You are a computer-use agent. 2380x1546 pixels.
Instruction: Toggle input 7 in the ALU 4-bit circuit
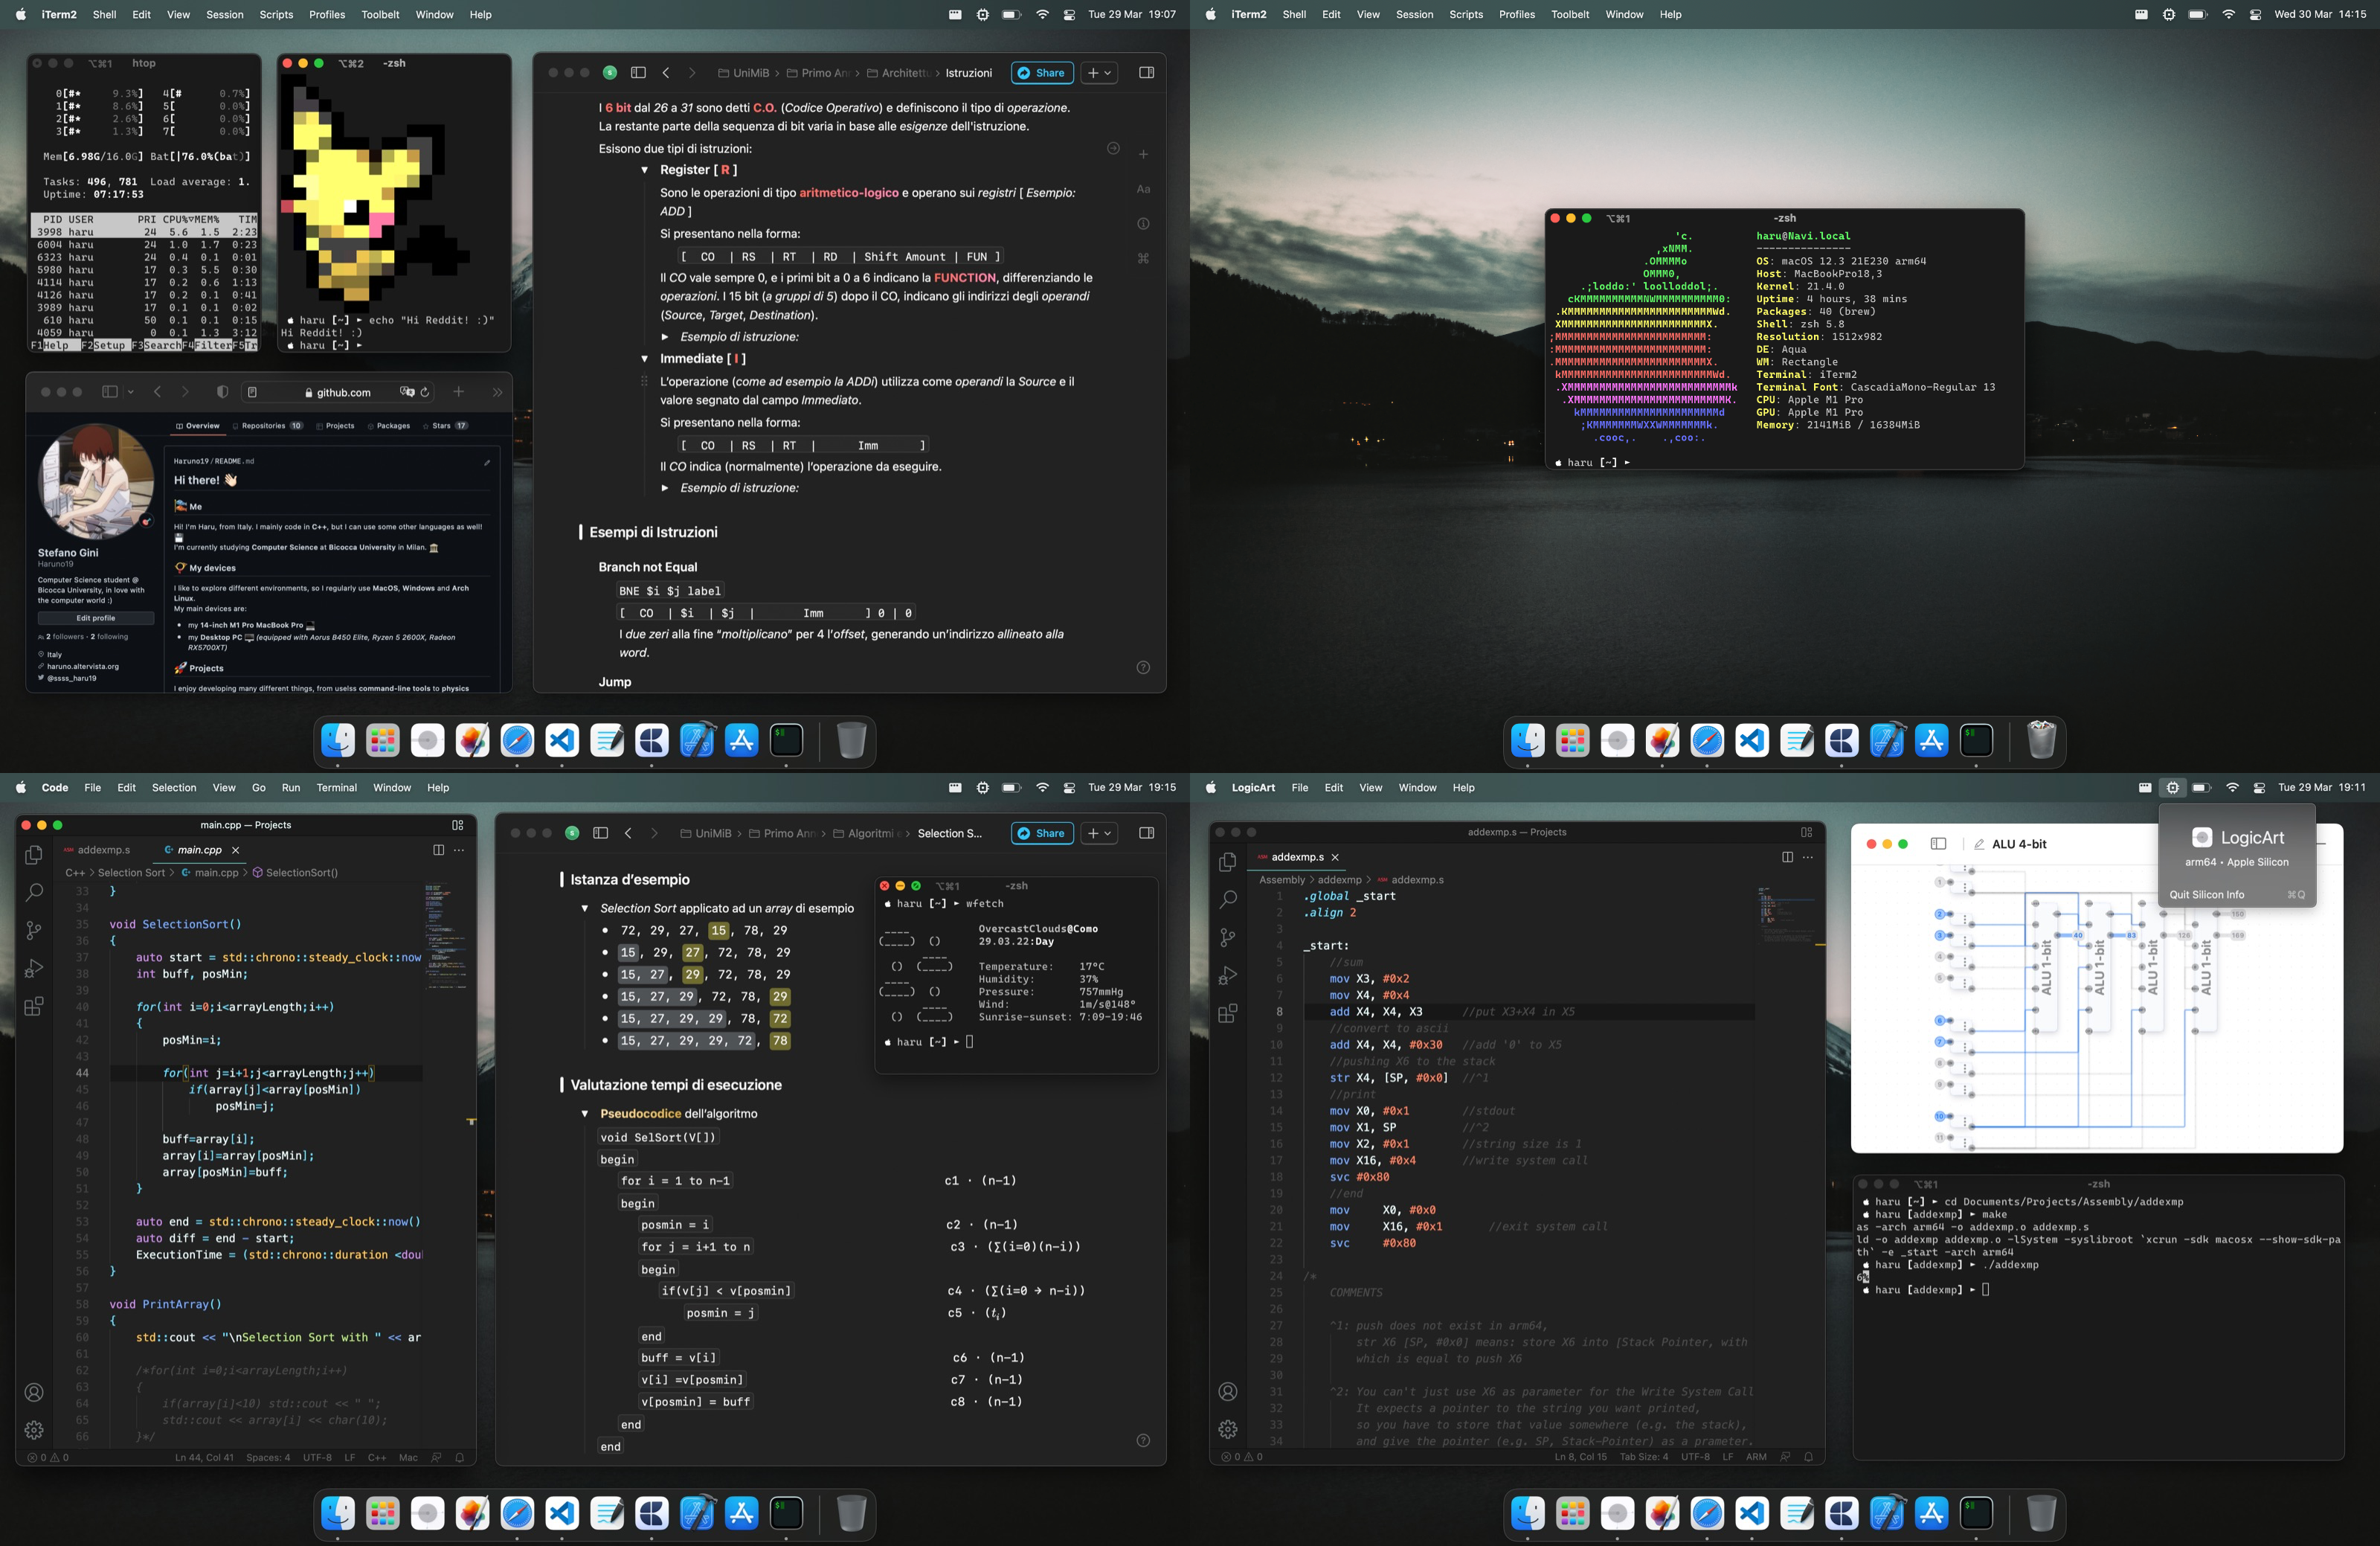click(x=1939, y=1042)
